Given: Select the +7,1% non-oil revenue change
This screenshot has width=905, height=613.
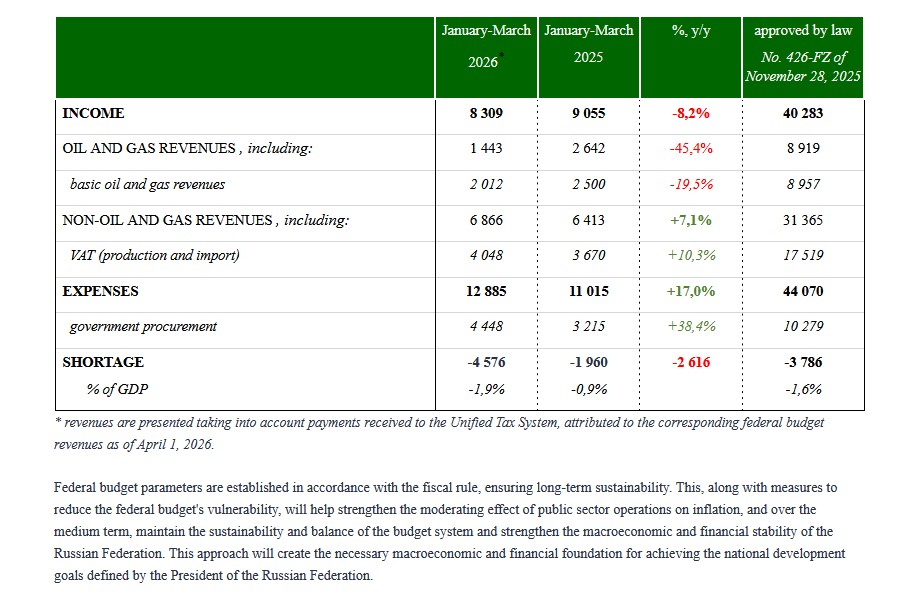Looking at the screenshot, I should (x=691, y=220).
